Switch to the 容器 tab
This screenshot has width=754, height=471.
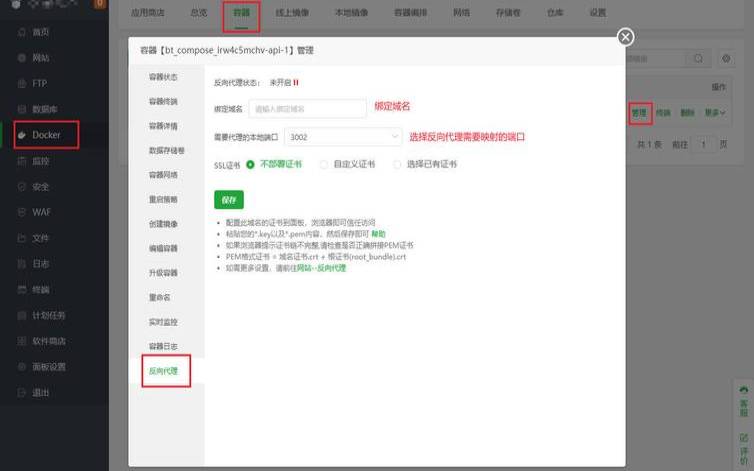pos(241,13)
